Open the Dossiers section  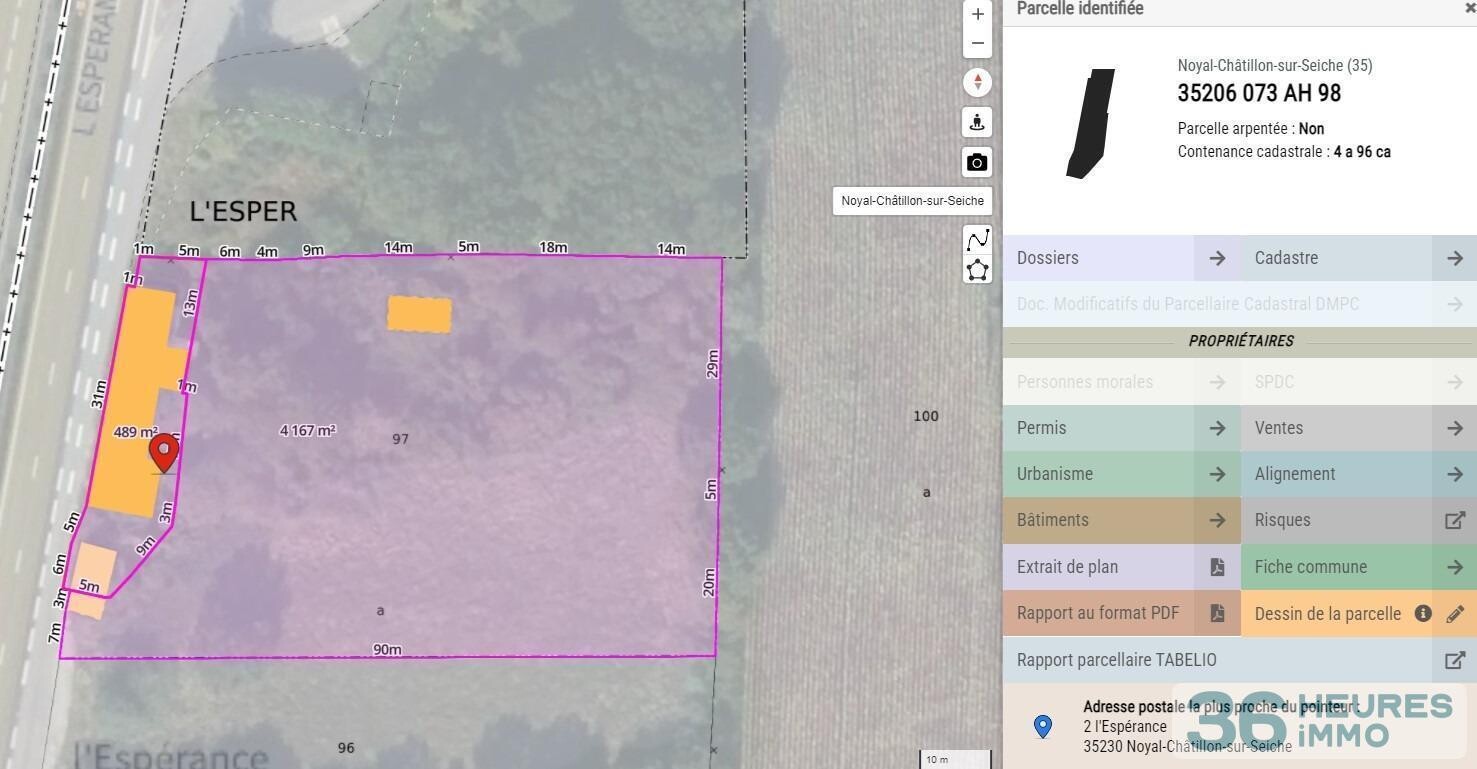(1121, 258)
